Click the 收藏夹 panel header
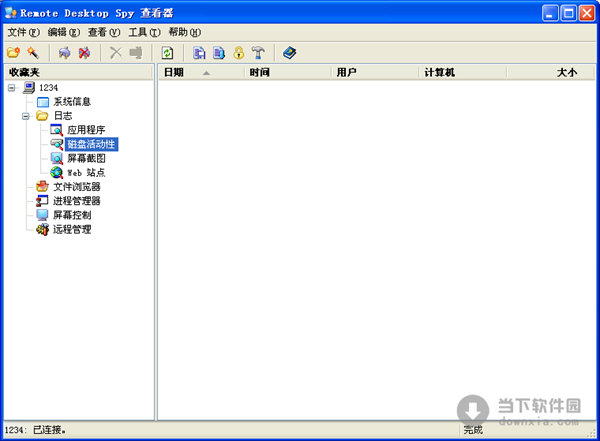This screenshot has height=441, width=600. (x=79, y=72)
